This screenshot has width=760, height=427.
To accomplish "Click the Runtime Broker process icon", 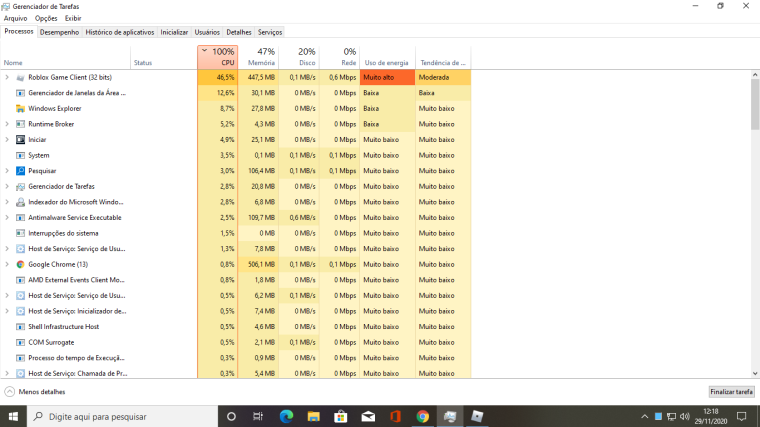I will tap(20, 124).
